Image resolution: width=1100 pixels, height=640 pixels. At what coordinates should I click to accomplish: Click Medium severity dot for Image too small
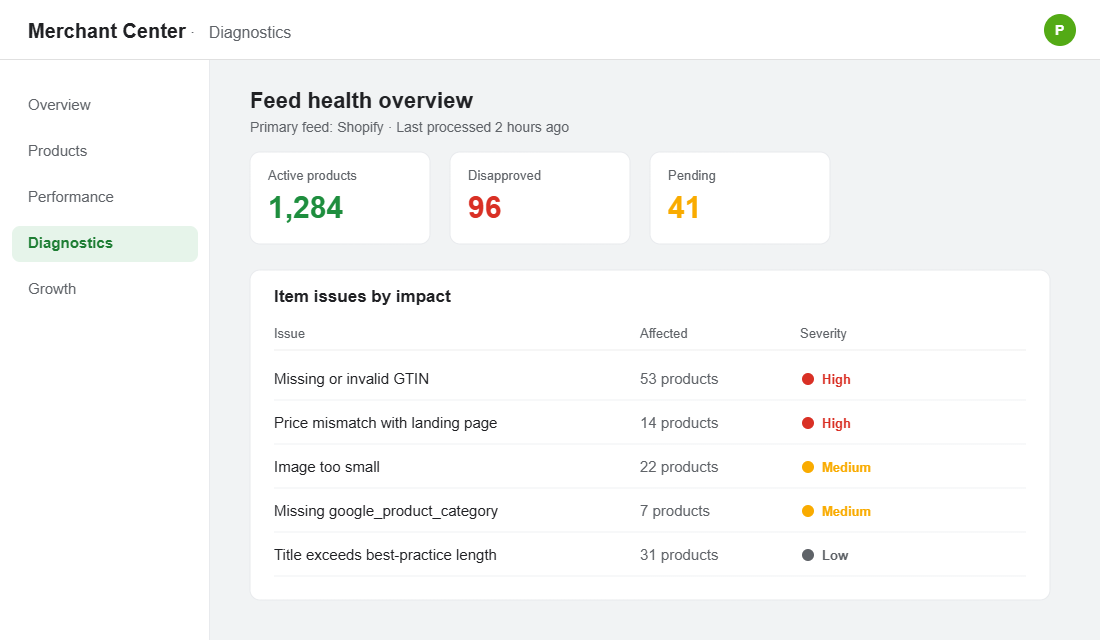pos(807,467)
